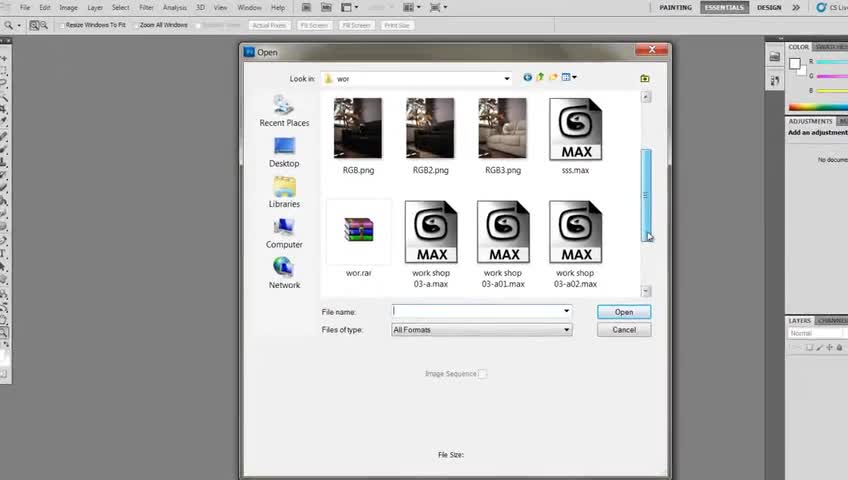848x480 pixels.
Task: Open the History panel icon
Action: point(774,57)
